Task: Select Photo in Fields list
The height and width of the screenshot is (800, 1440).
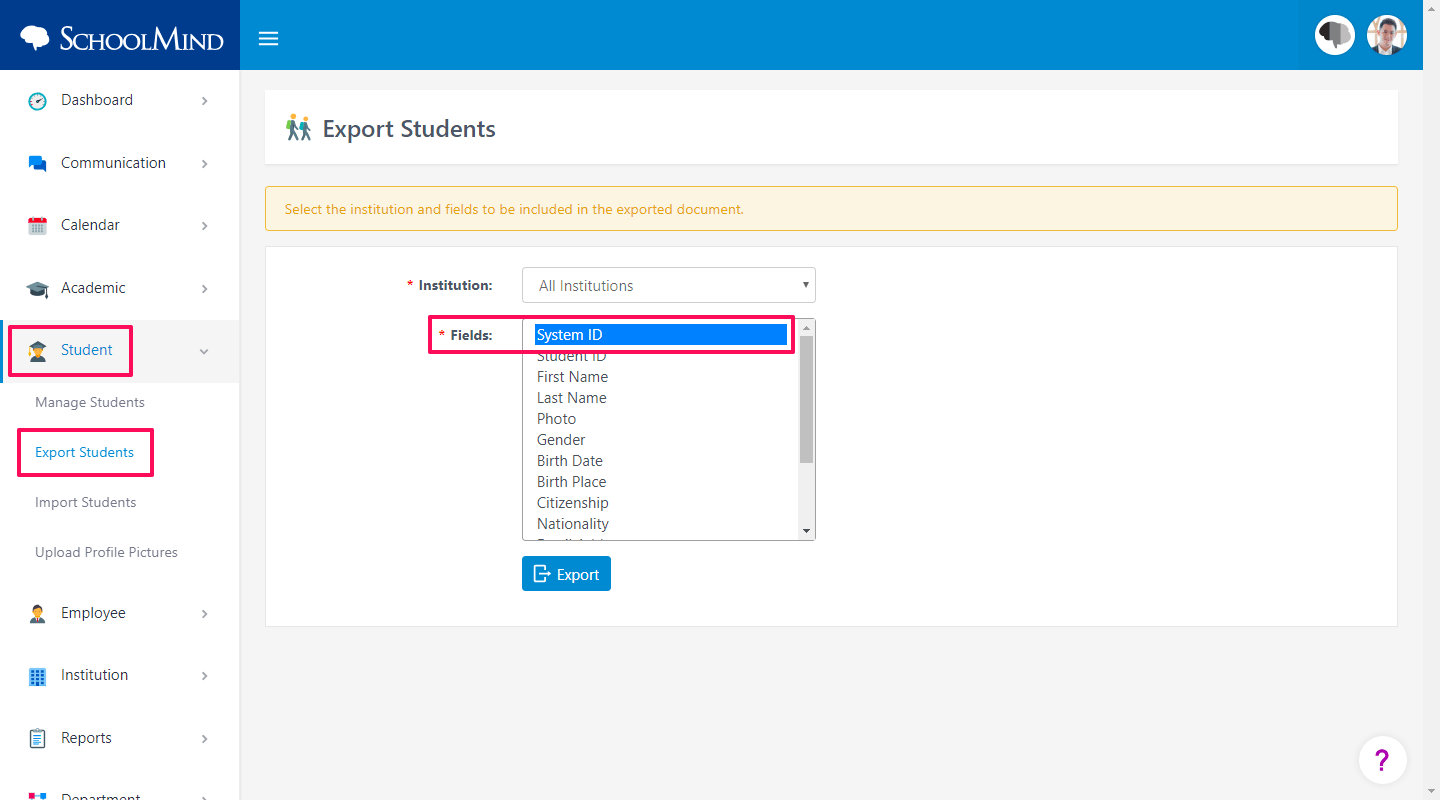Action: point(661,419)
